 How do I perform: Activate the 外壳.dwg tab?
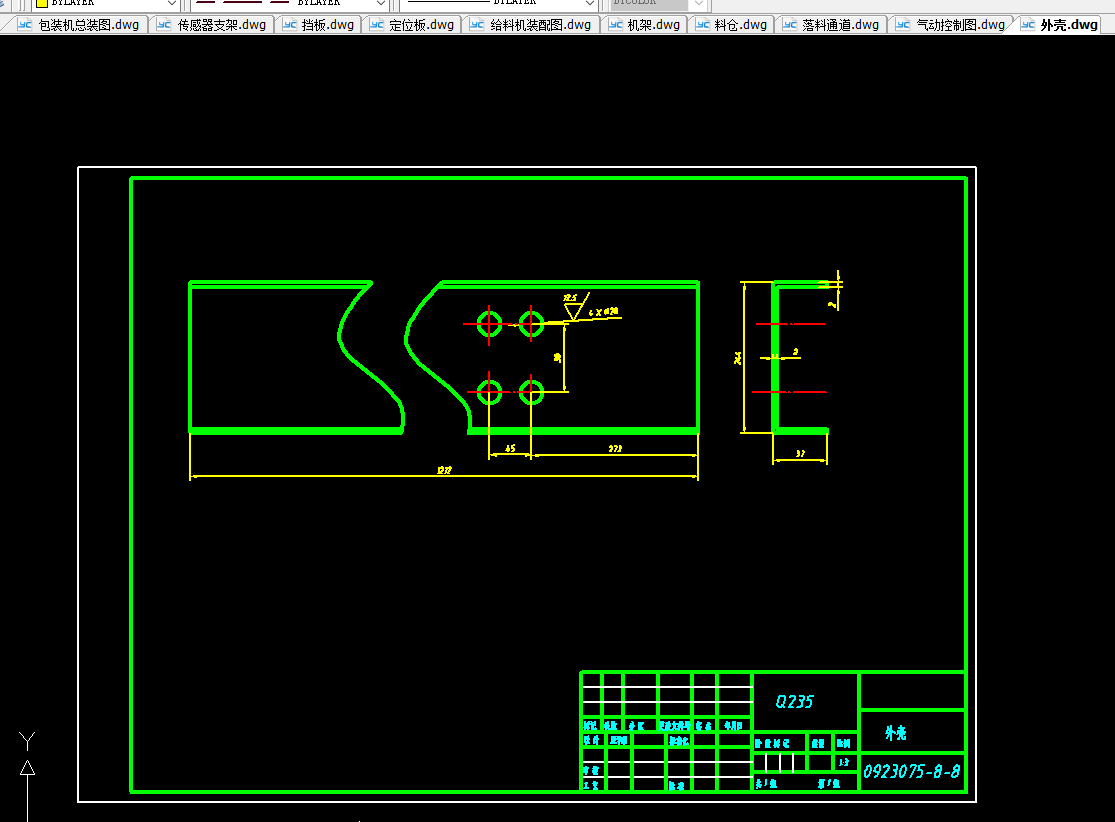click(1060, 25)
